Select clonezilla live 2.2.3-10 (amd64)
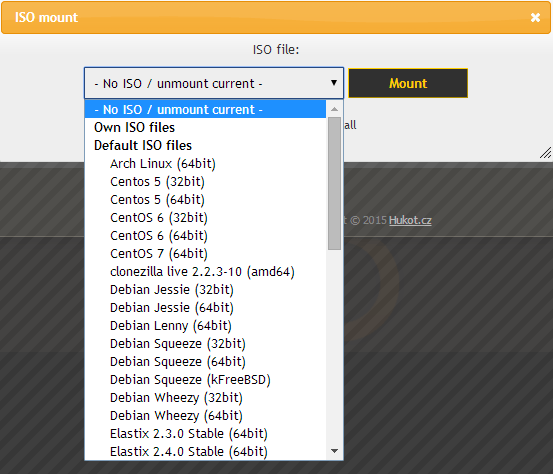 [205, 272]
